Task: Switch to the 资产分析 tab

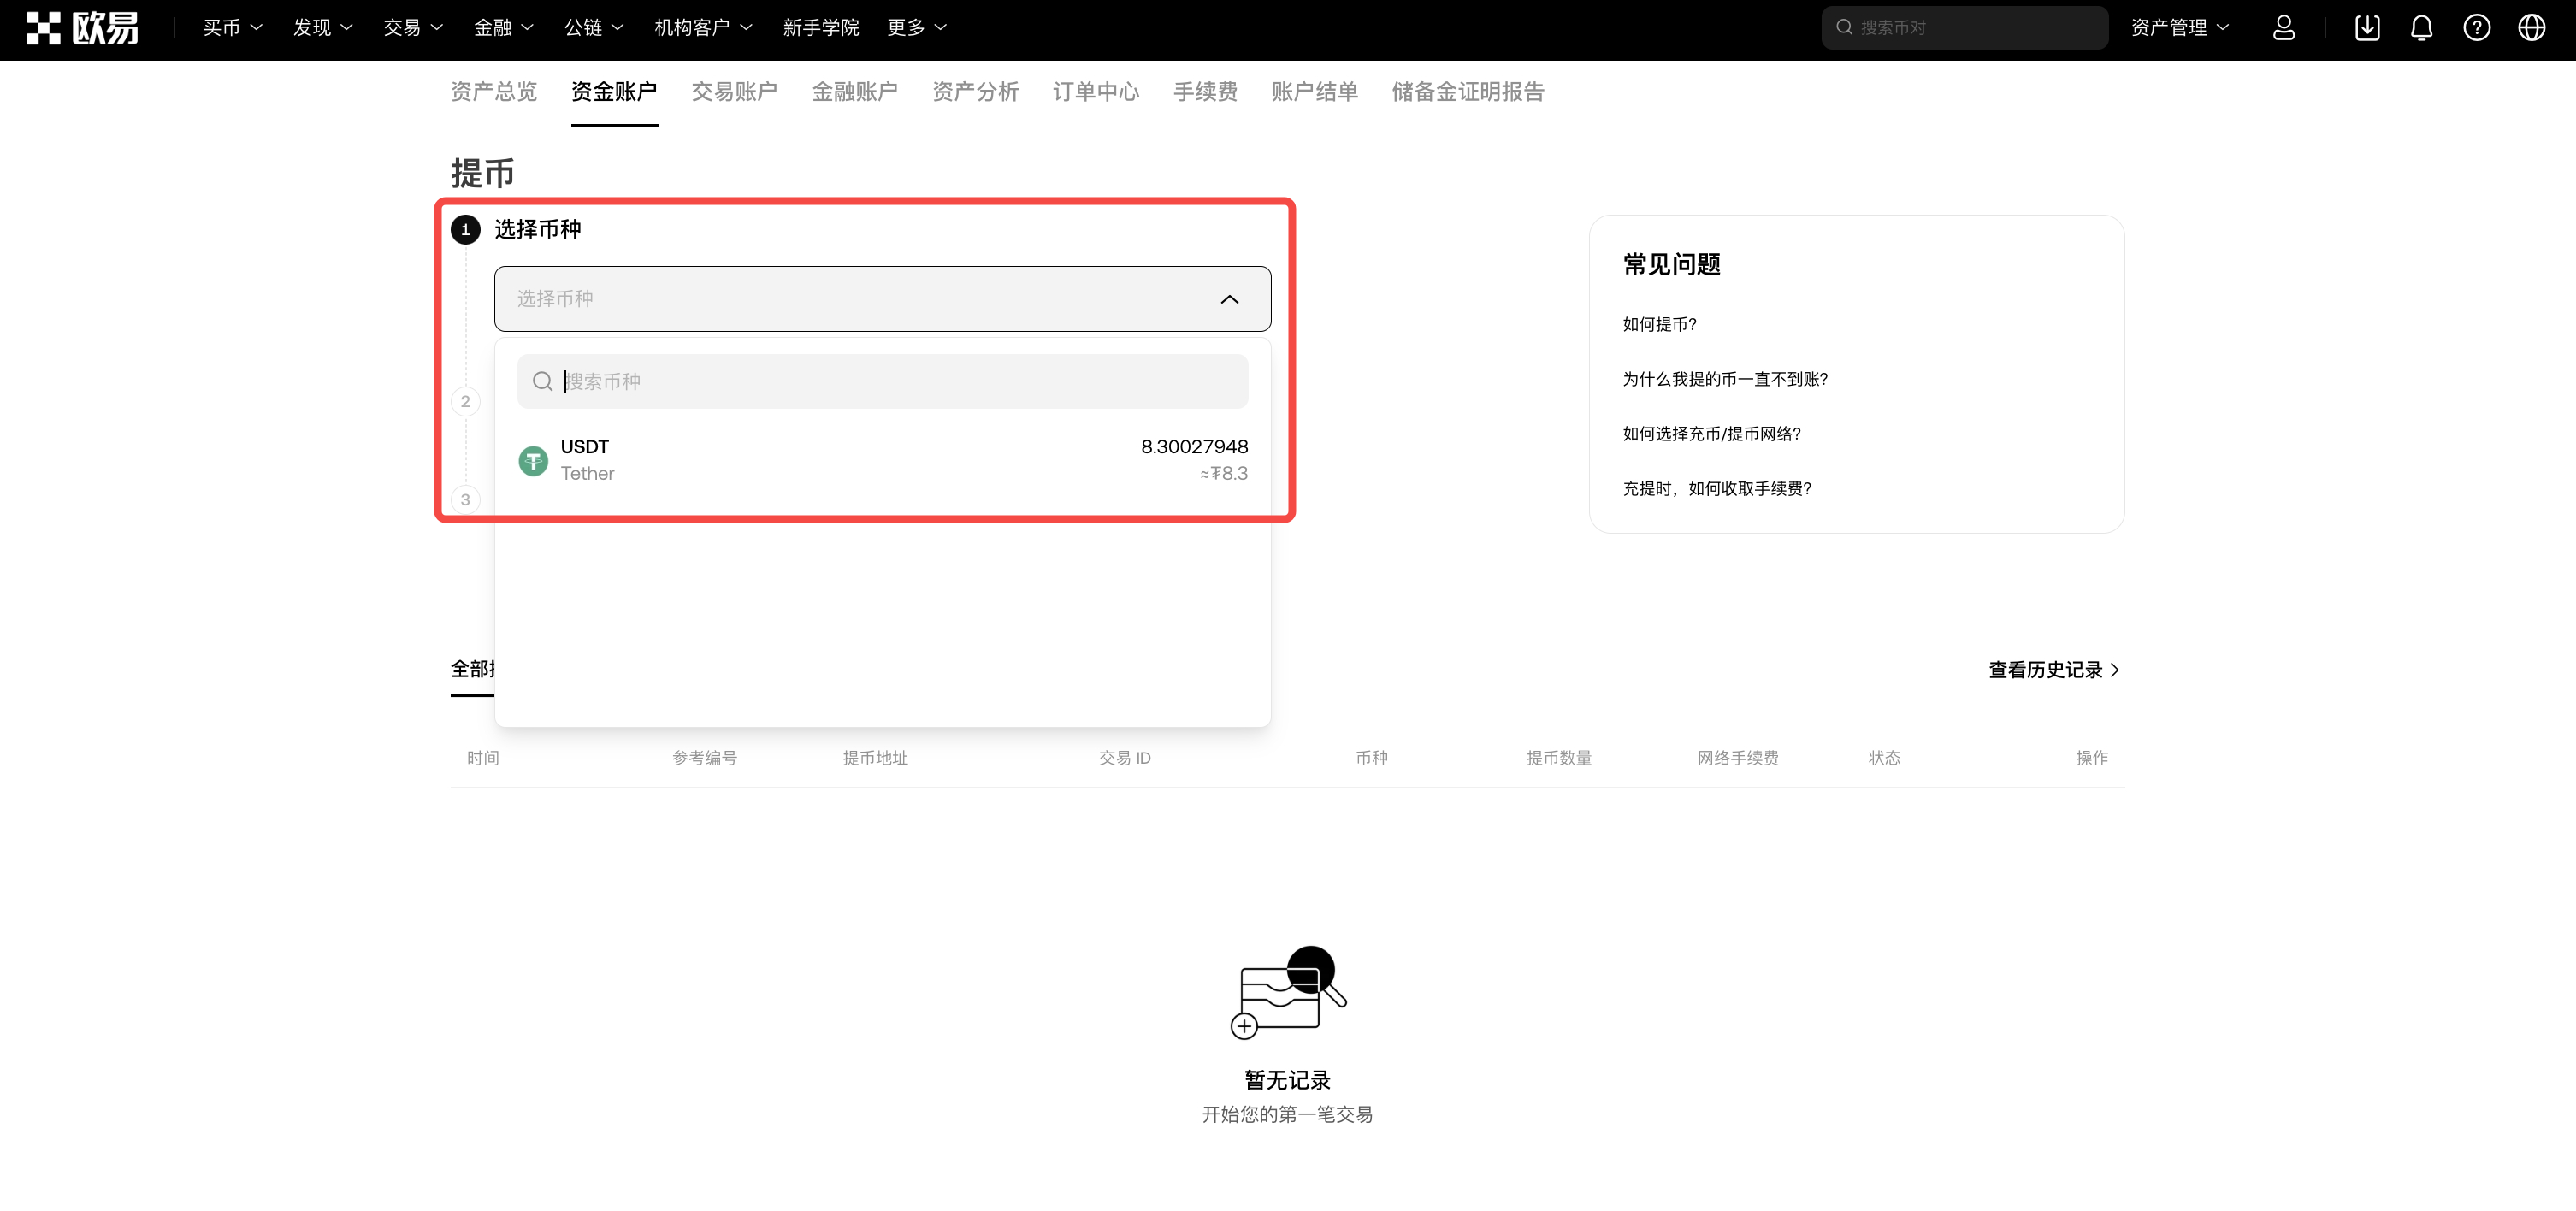Action: pos(975,92)
